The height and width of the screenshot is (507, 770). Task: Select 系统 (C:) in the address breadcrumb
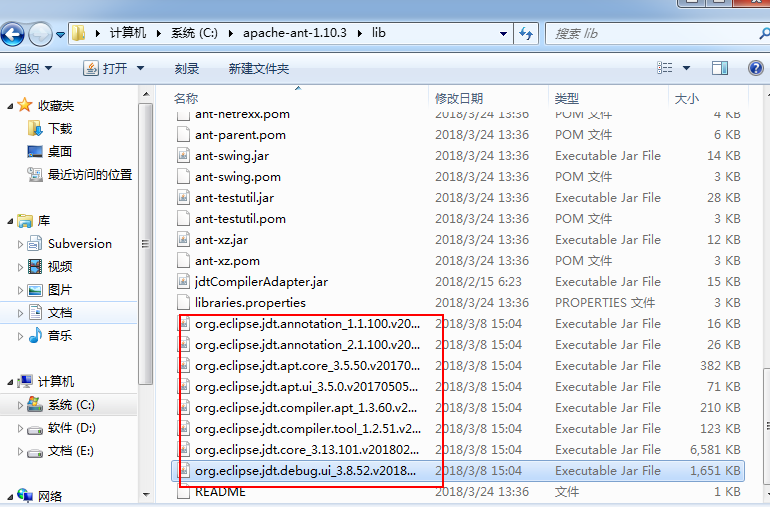(194, 33)
